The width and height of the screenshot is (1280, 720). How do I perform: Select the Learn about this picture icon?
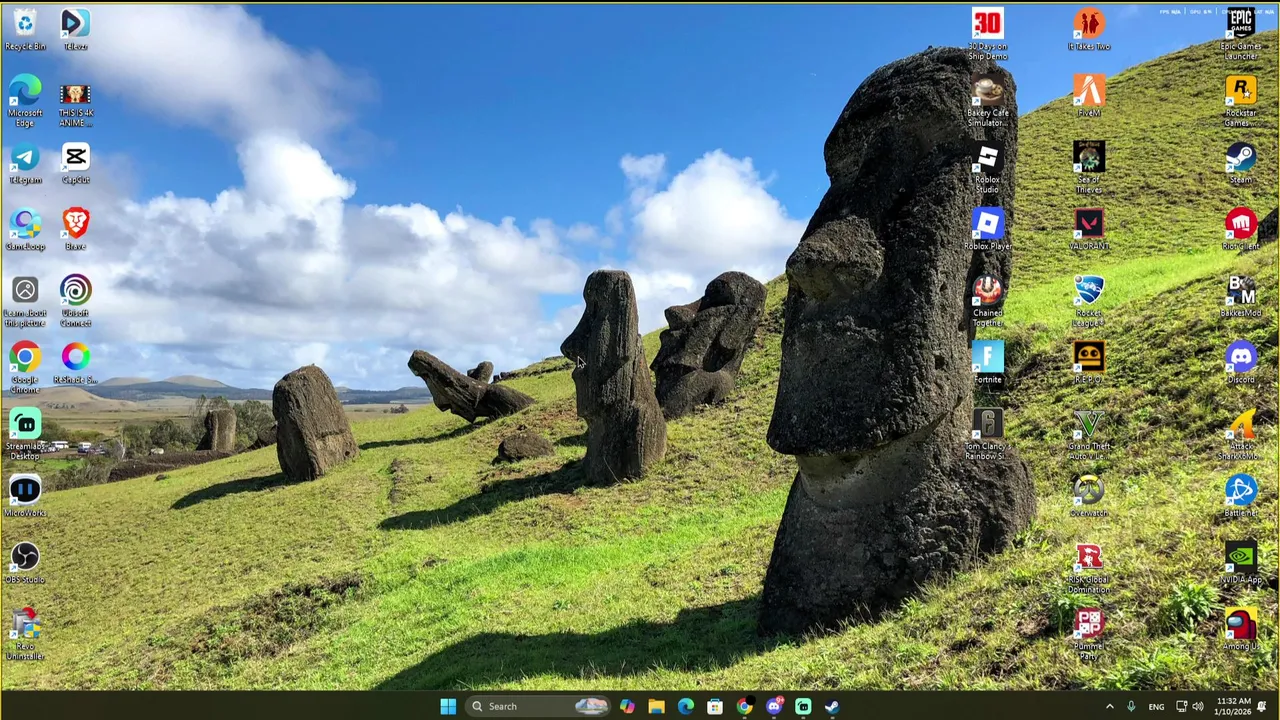click(25, 302)
